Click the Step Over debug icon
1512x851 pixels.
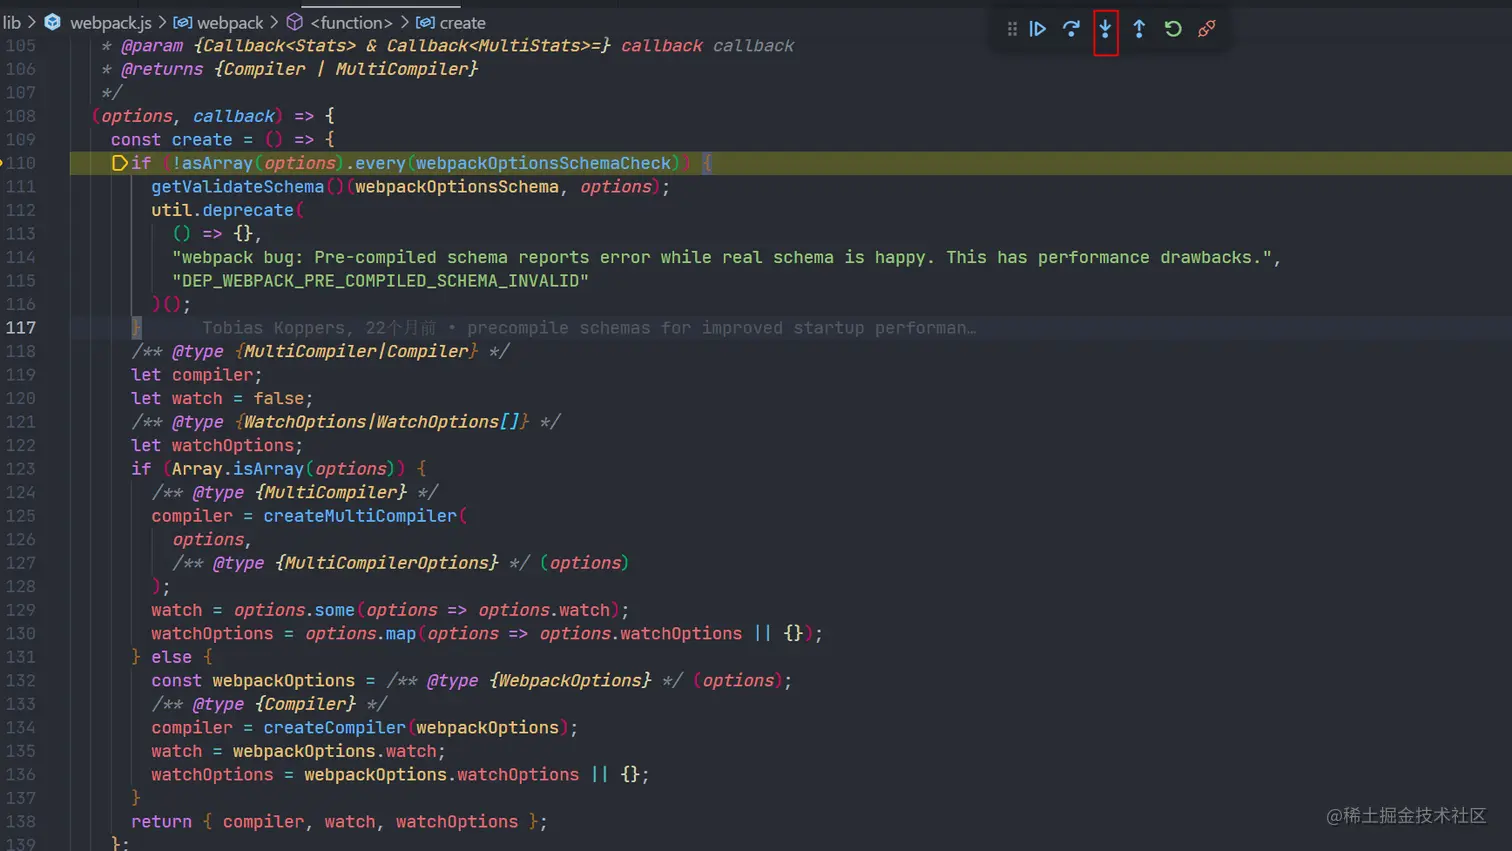click(1071, 29)
